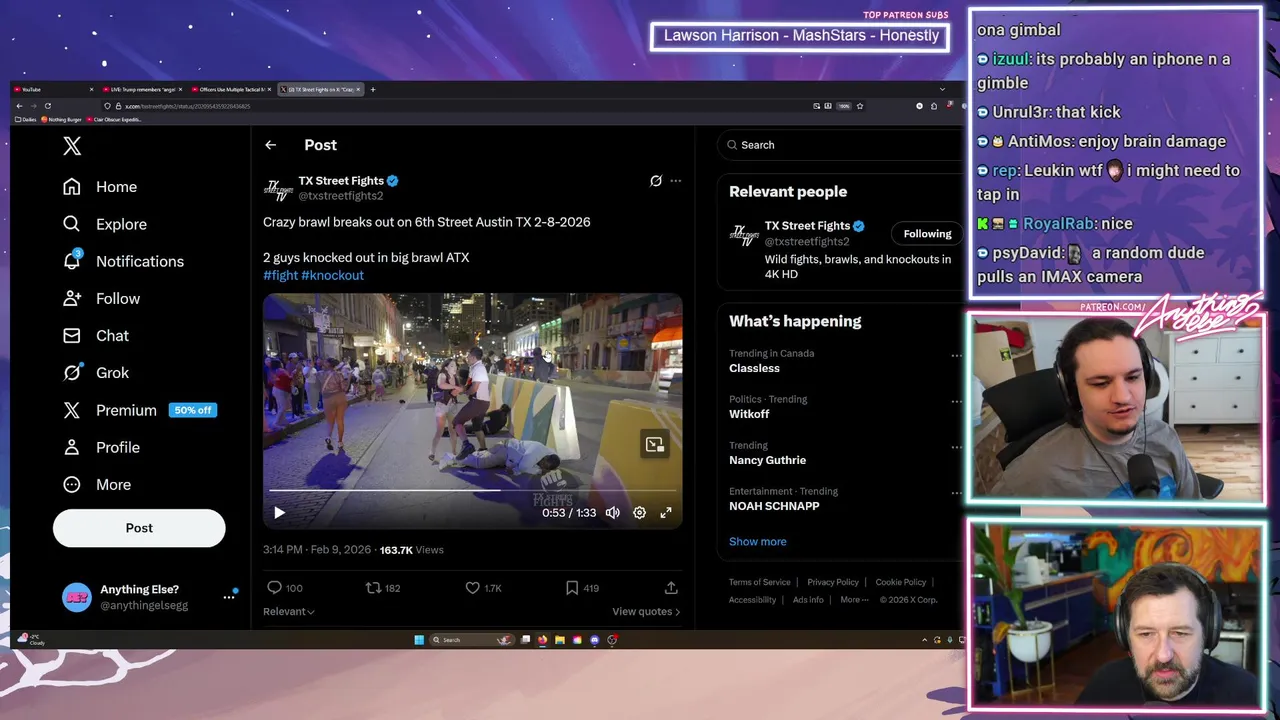
Task: Click the #knockout hashtag
Action: click(333, 275)
